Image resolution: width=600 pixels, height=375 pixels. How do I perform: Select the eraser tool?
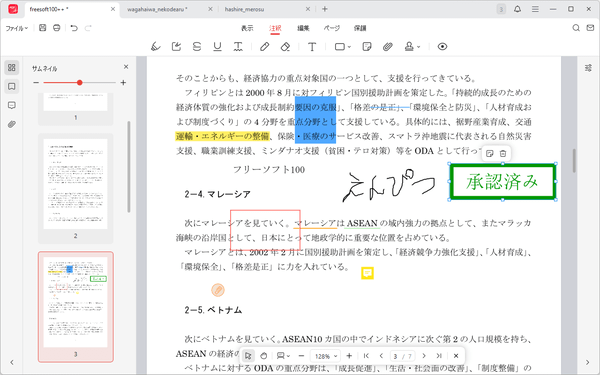285,47
